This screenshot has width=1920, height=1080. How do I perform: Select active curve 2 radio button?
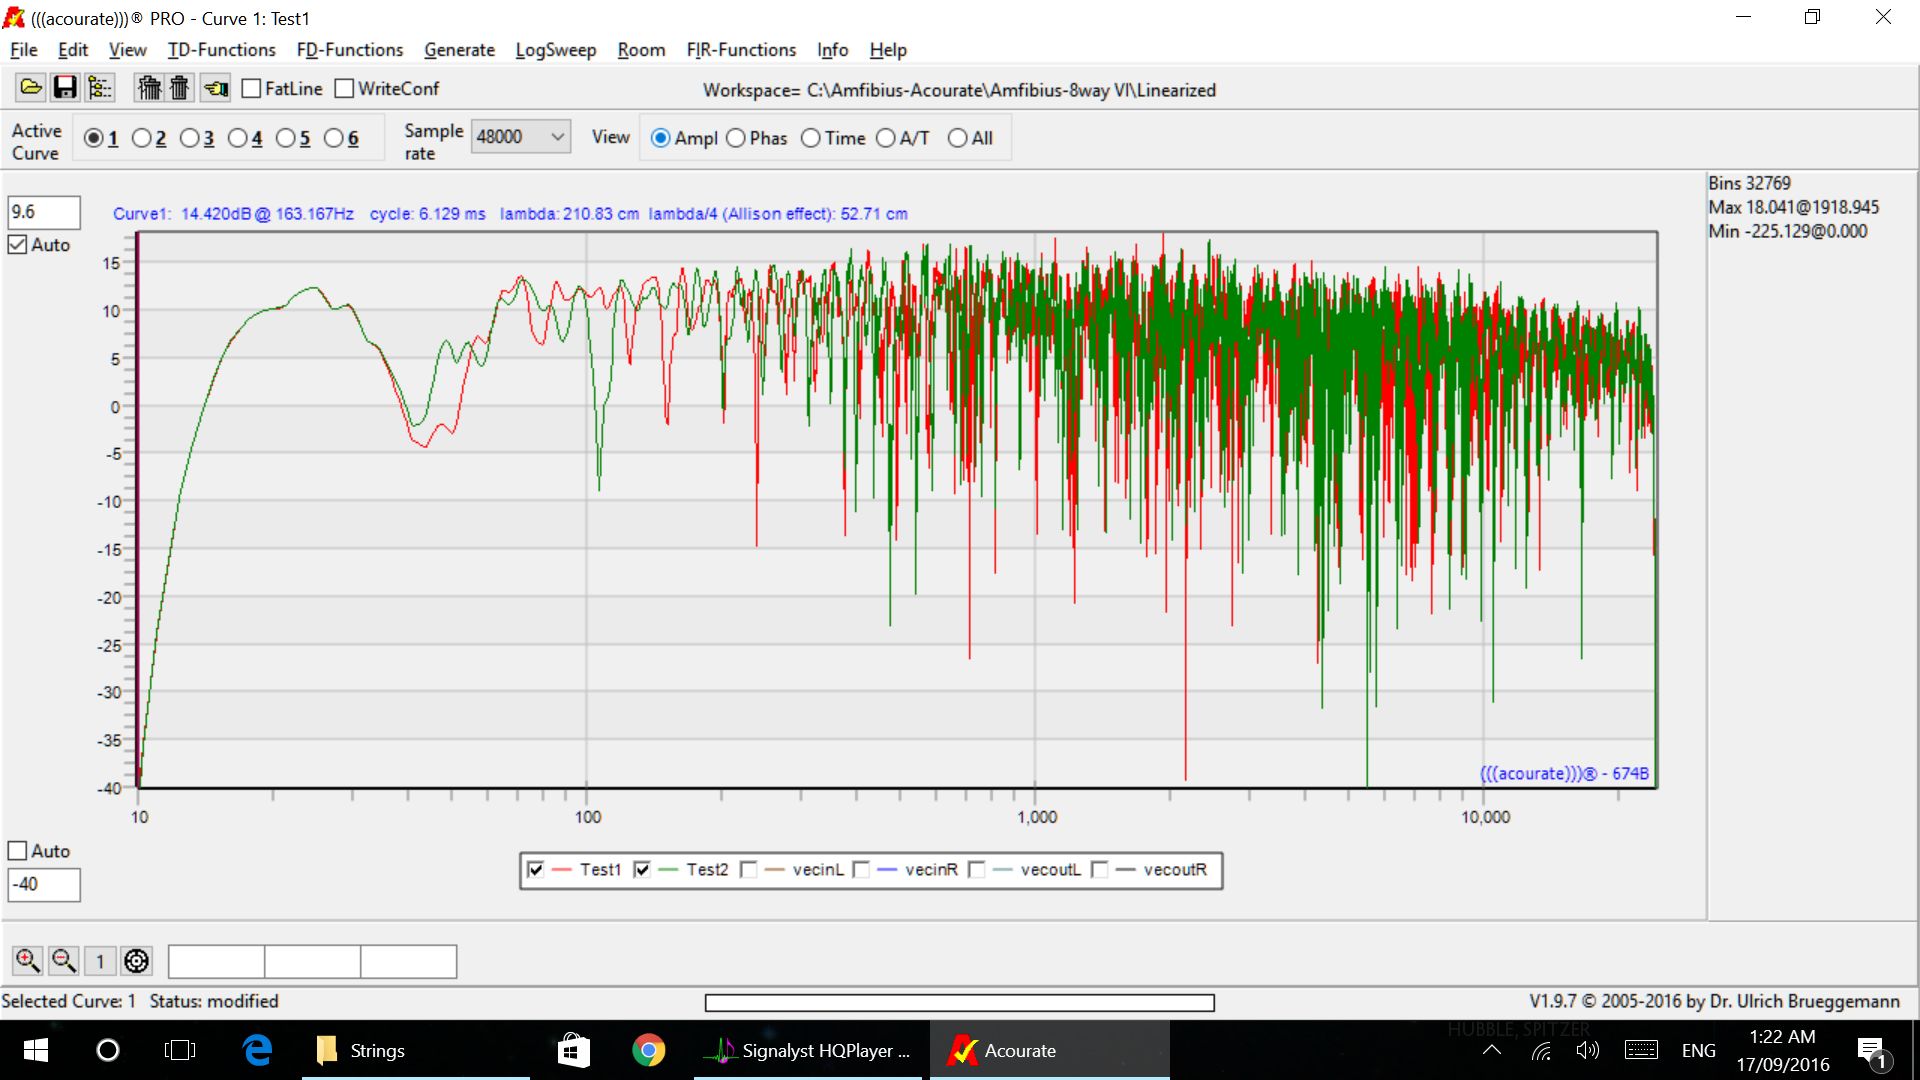[x=142, y=138]
